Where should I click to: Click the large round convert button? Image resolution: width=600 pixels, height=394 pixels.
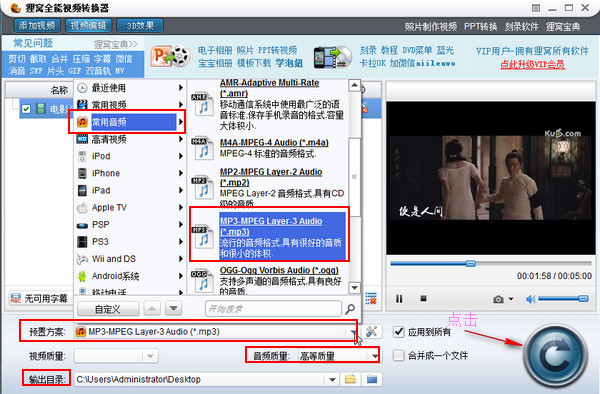click(555, 355)
